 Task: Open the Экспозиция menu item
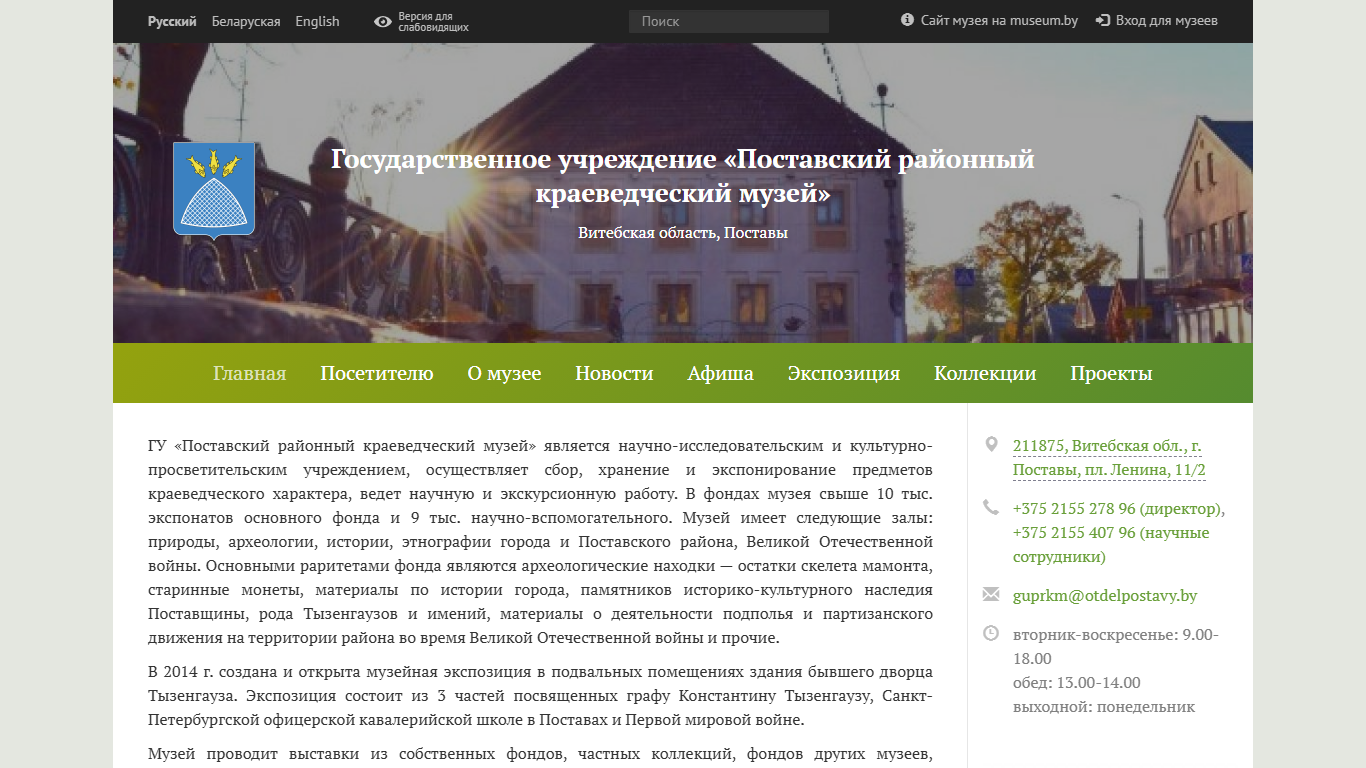tap(844, 373)
